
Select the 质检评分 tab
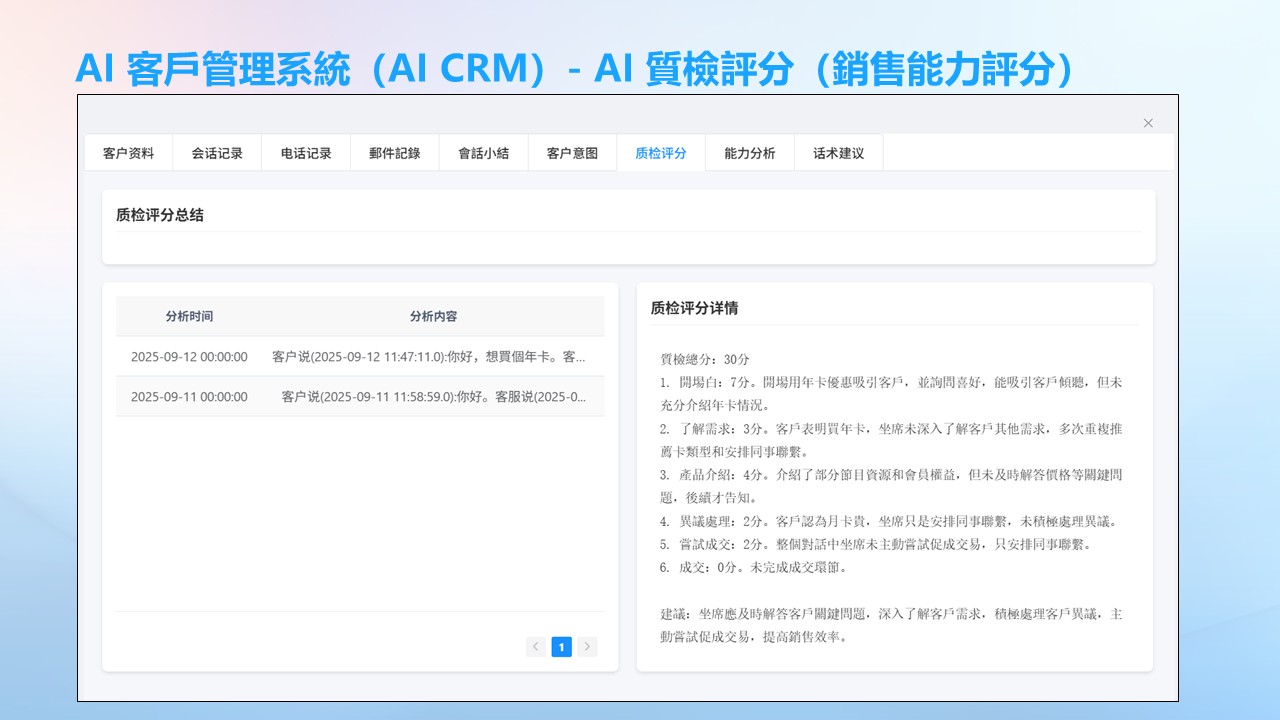[x=661, y=153]
